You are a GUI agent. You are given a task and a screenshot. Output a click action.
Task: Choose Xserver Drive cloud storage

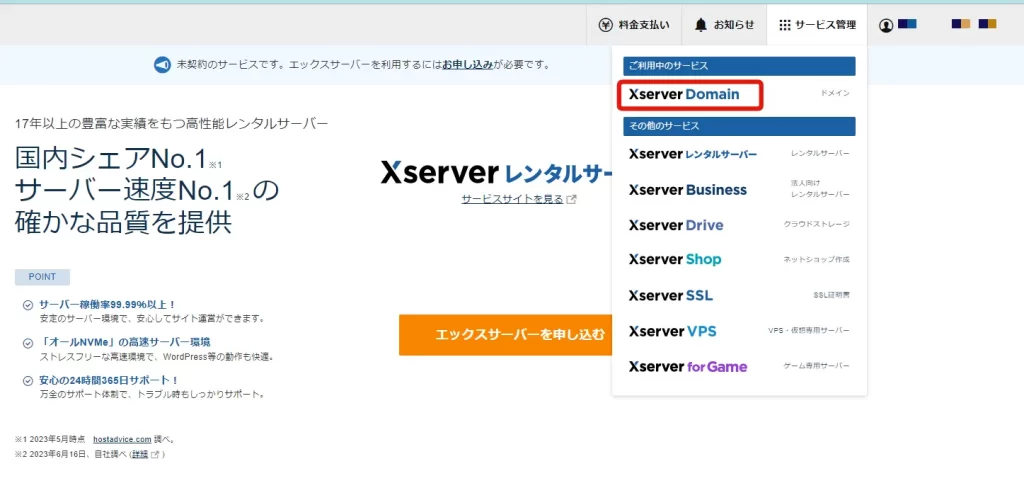click(x=676, y=225)
